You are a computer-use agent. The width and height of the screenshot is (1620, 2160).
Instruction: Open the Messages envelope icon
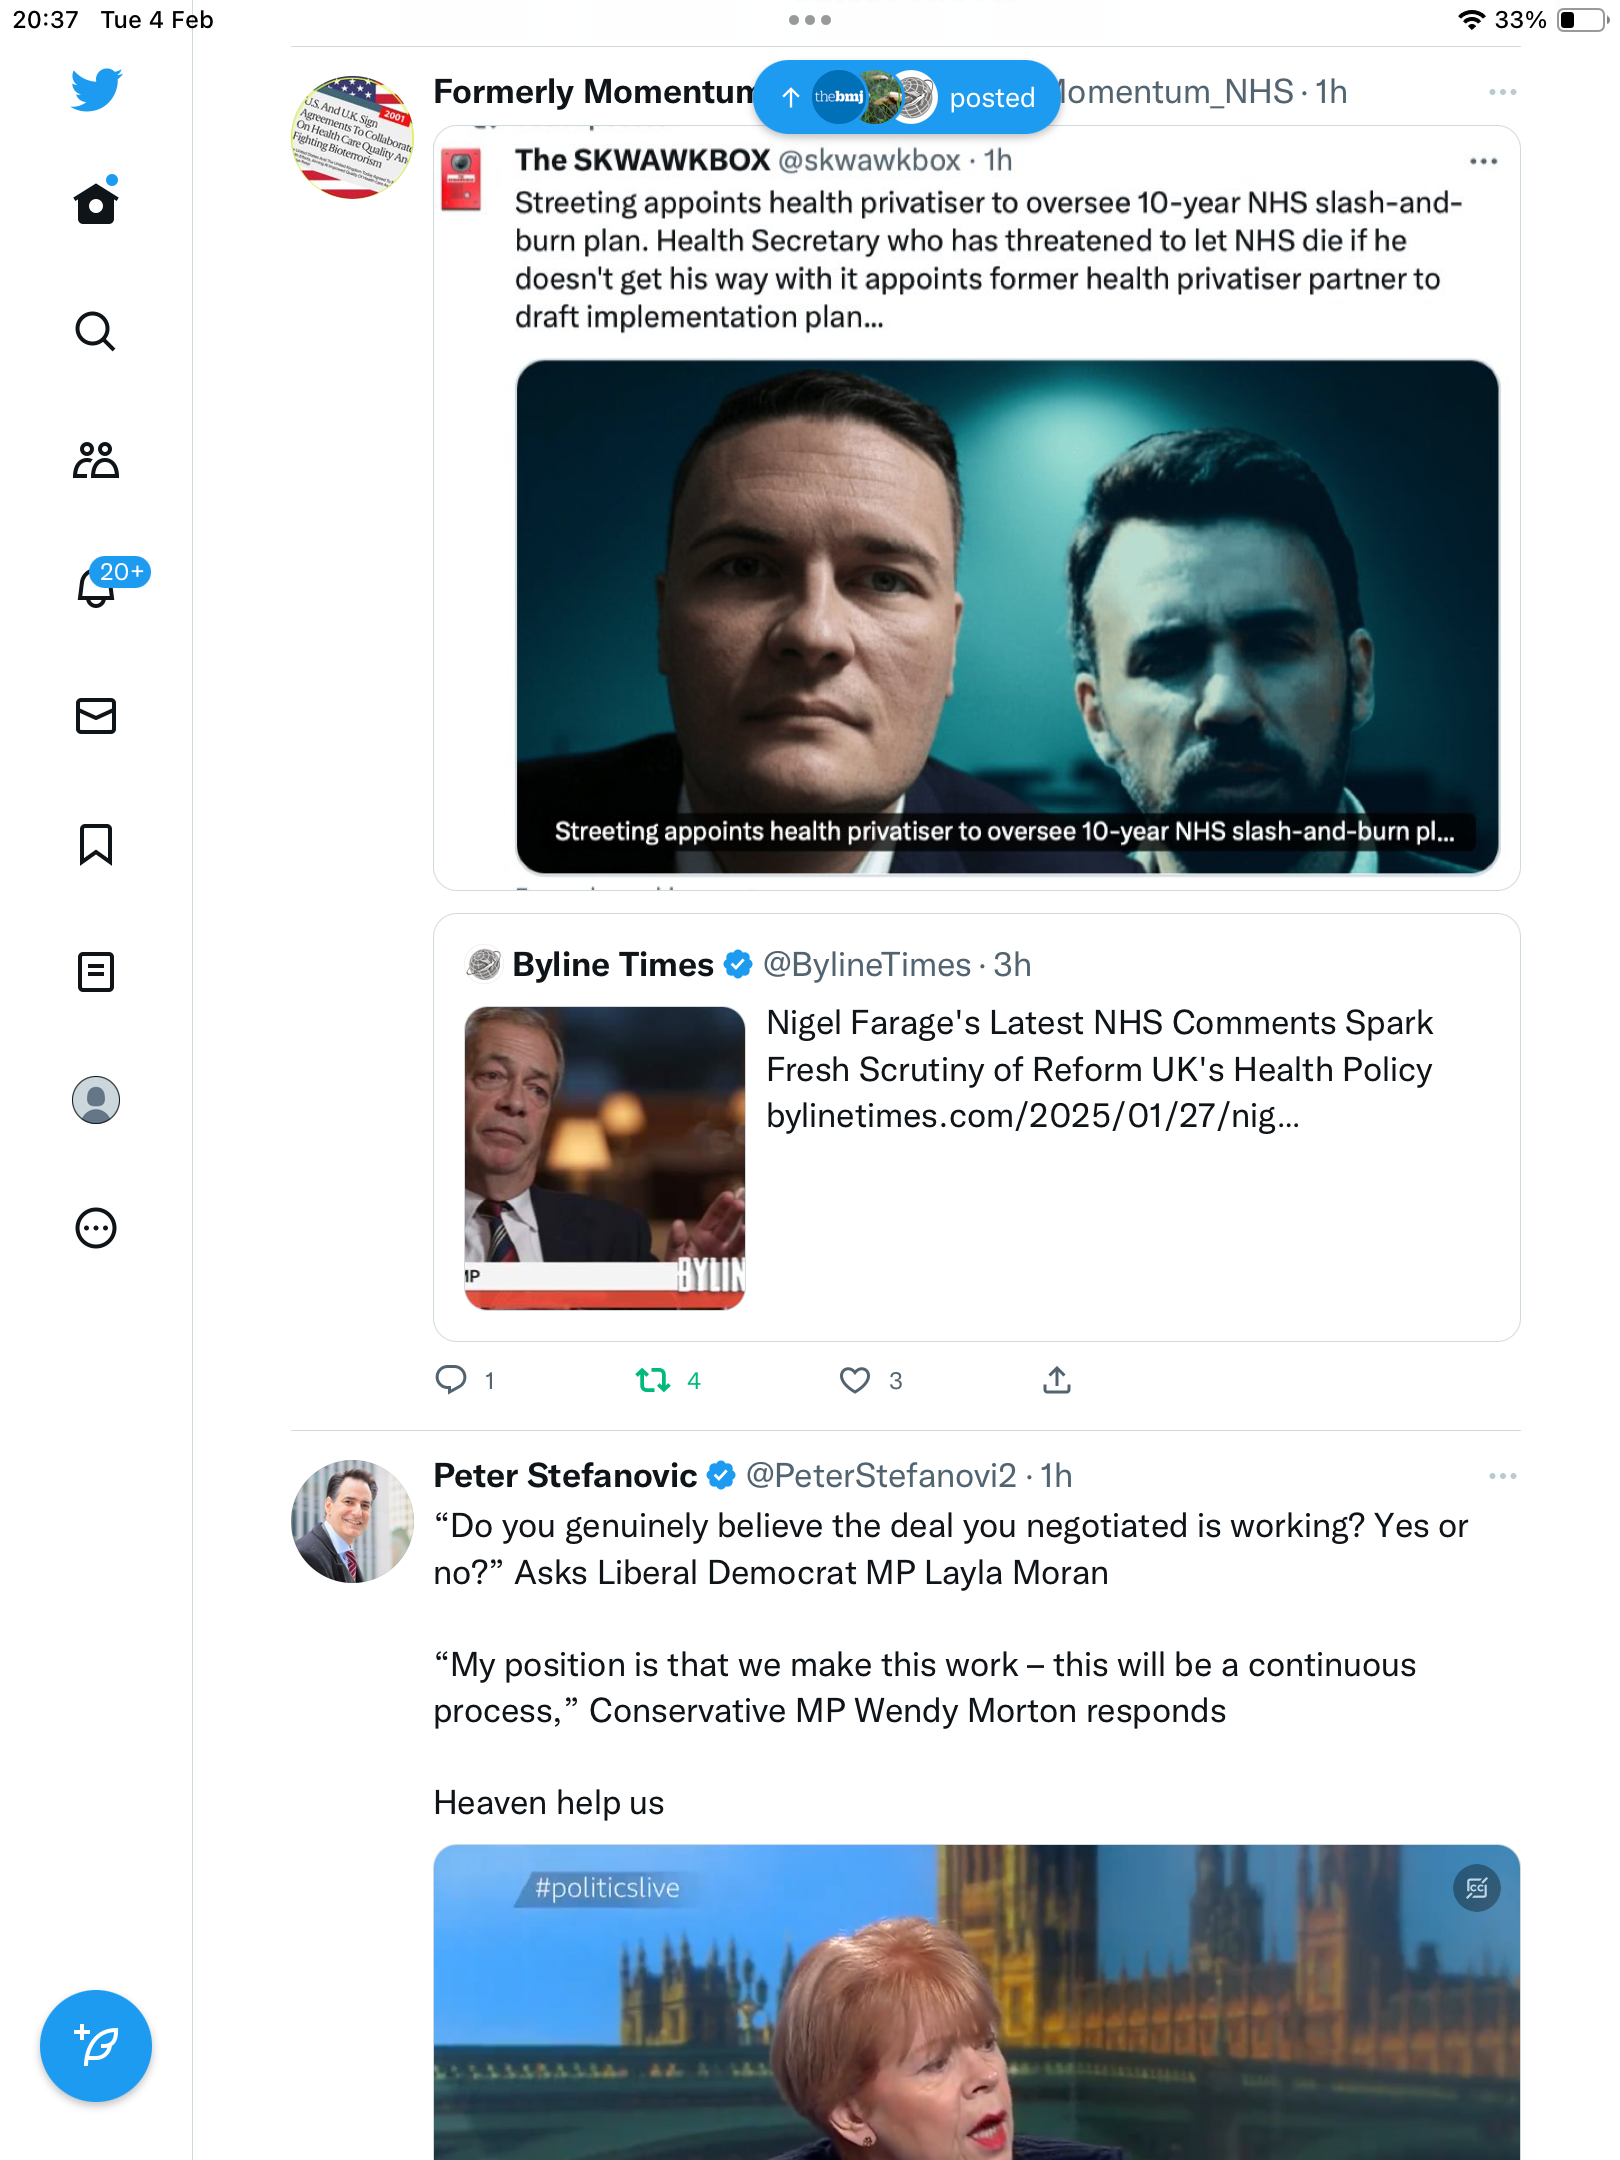pos(96,716)
